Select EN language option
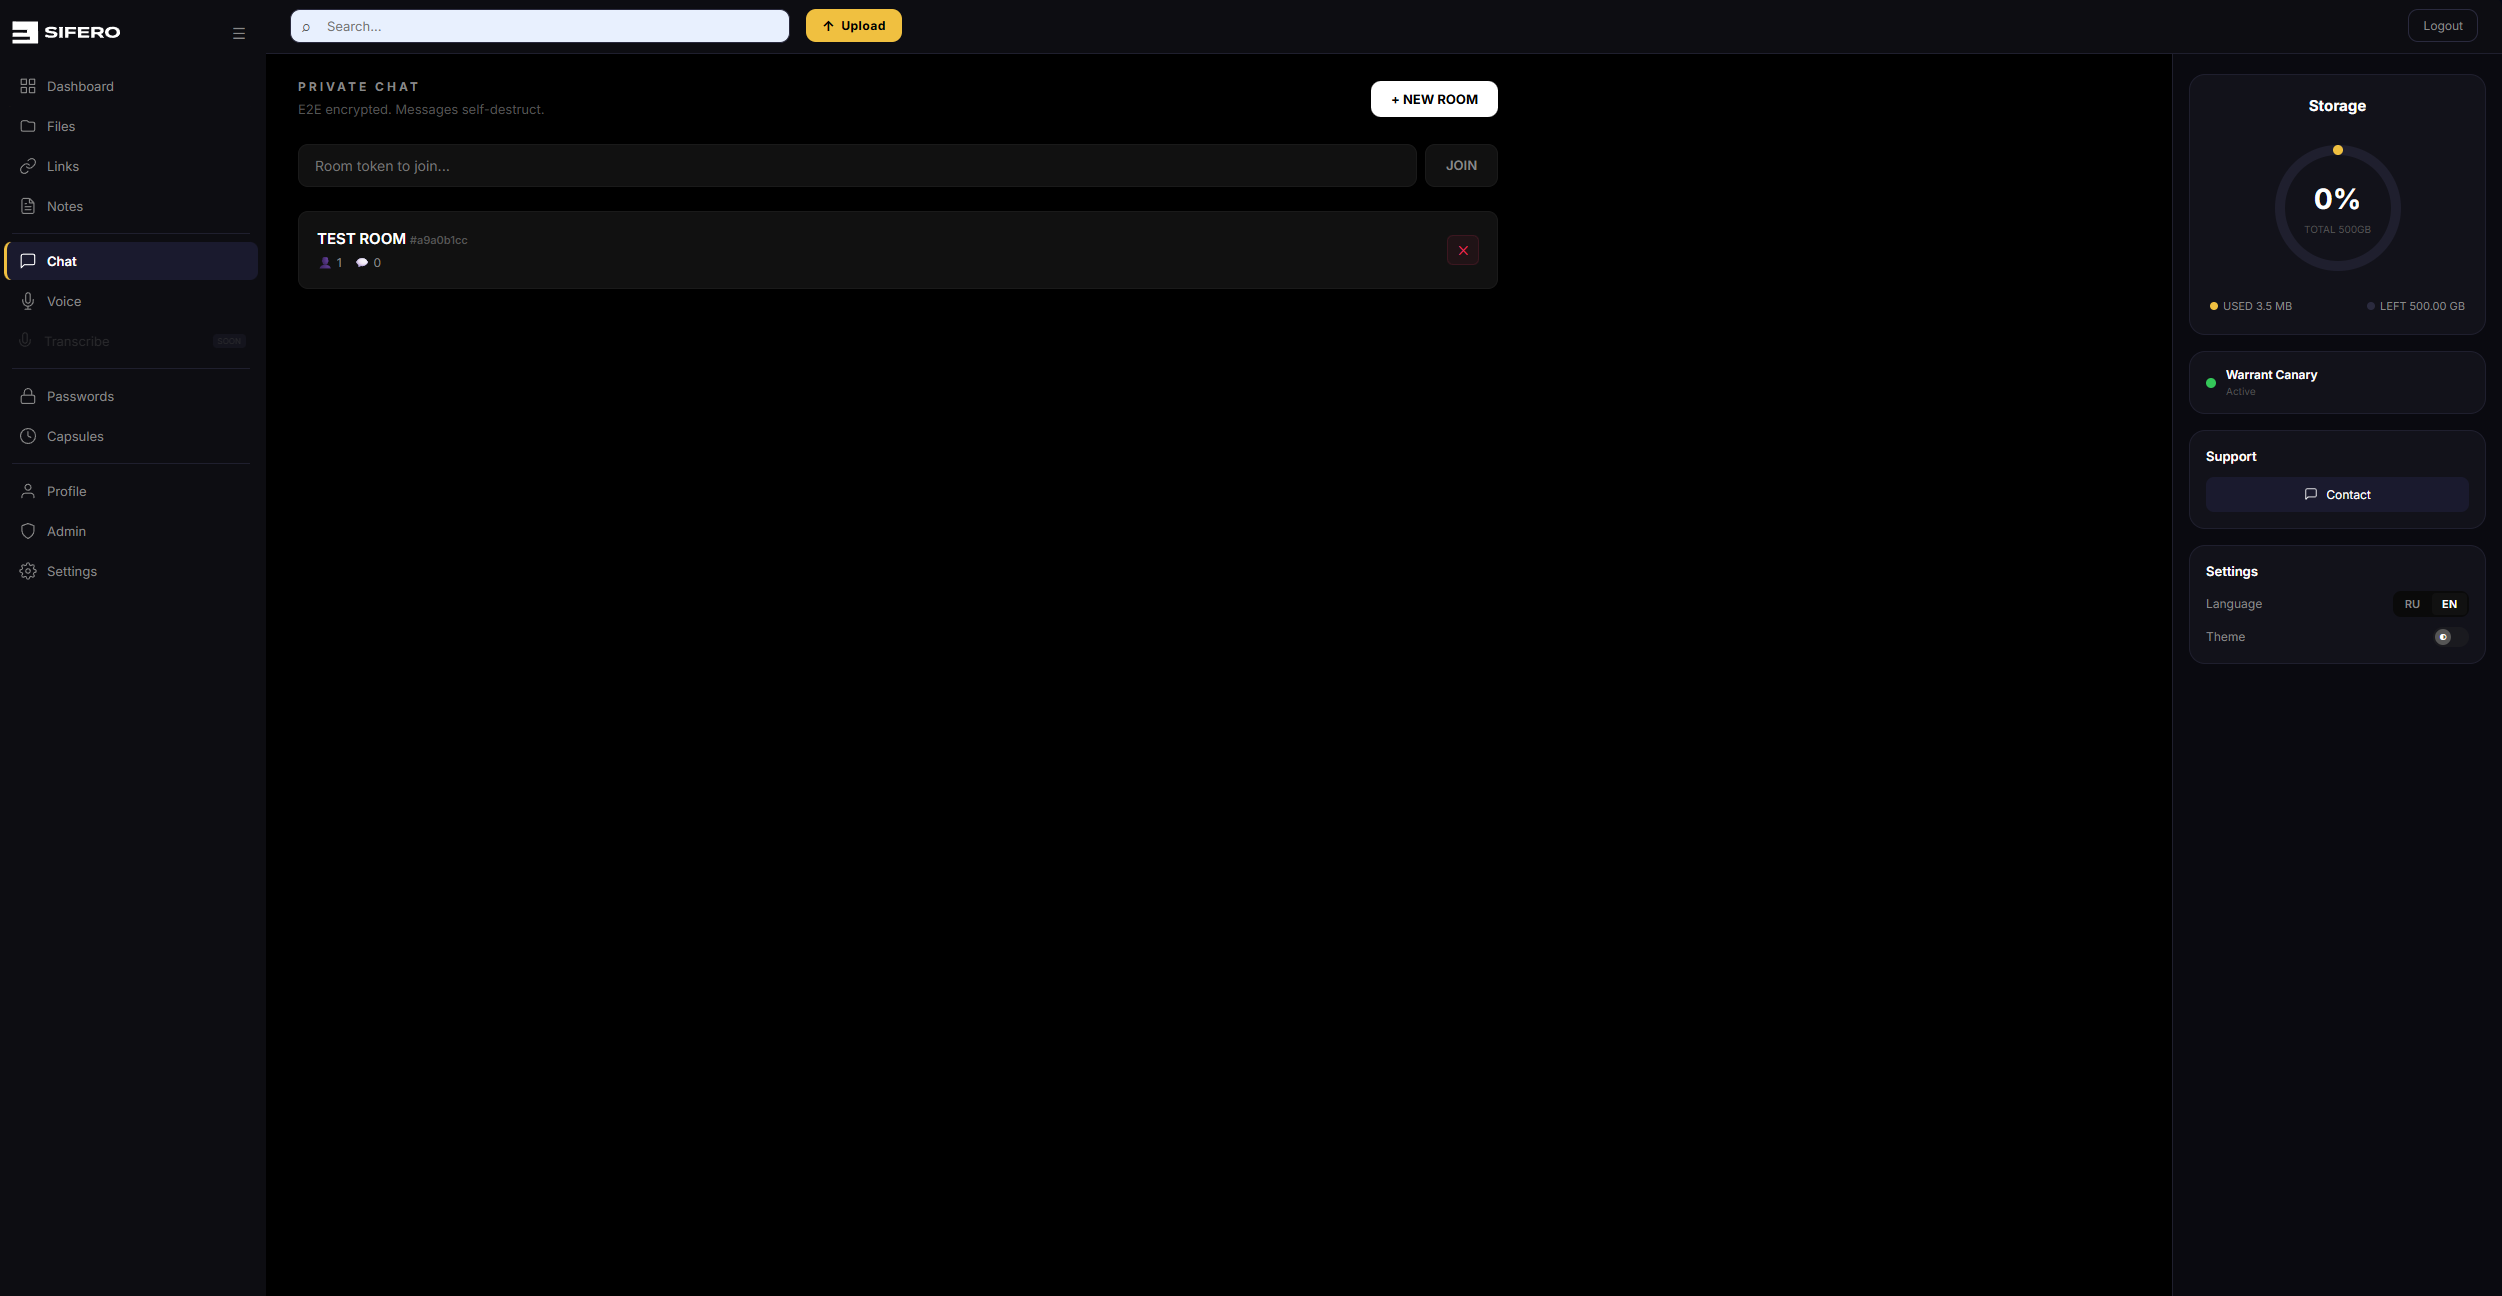 [x=2449, y=604]
